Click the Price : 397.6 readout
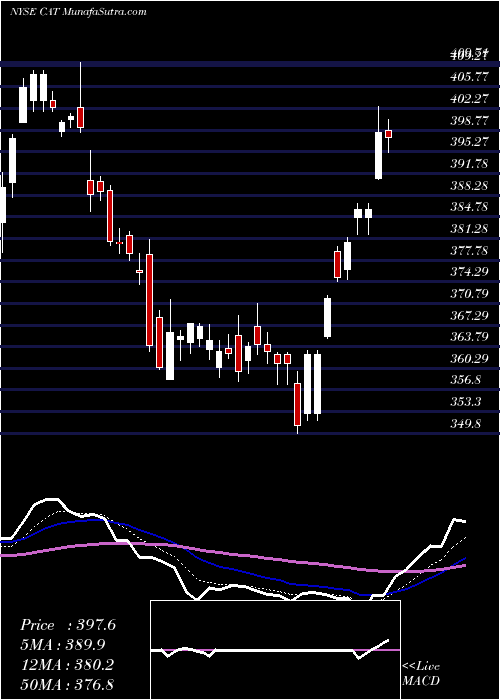Viewport: 500px width, 700px height. click(68, 625)
